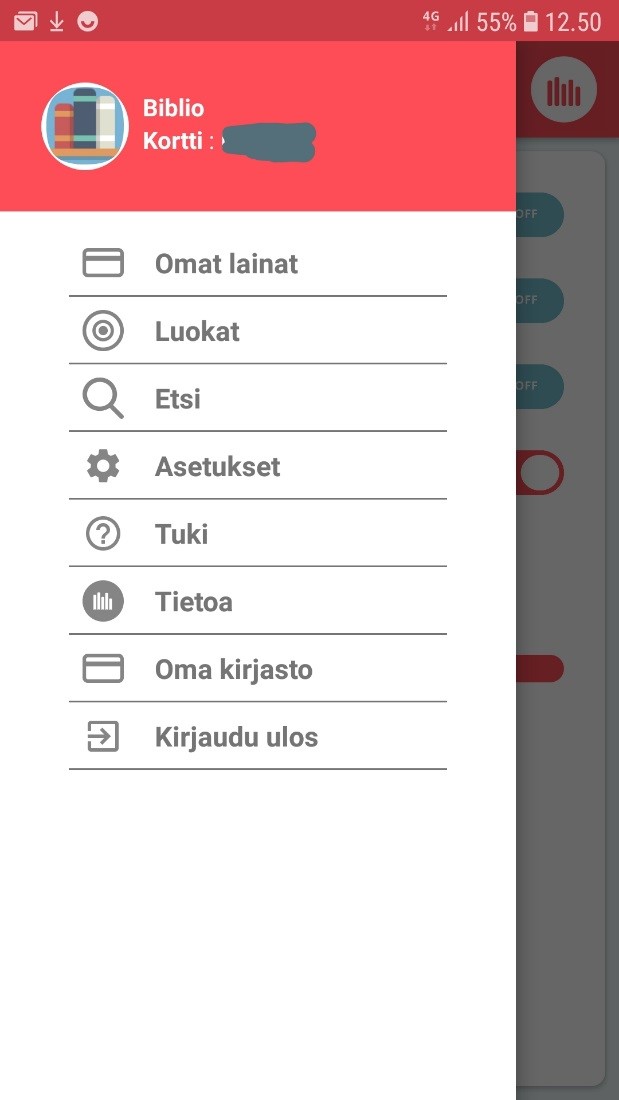This screenshot has width=619, height=1100.
Task: Tap the bookshelf profile avatar
Action: 85,126
